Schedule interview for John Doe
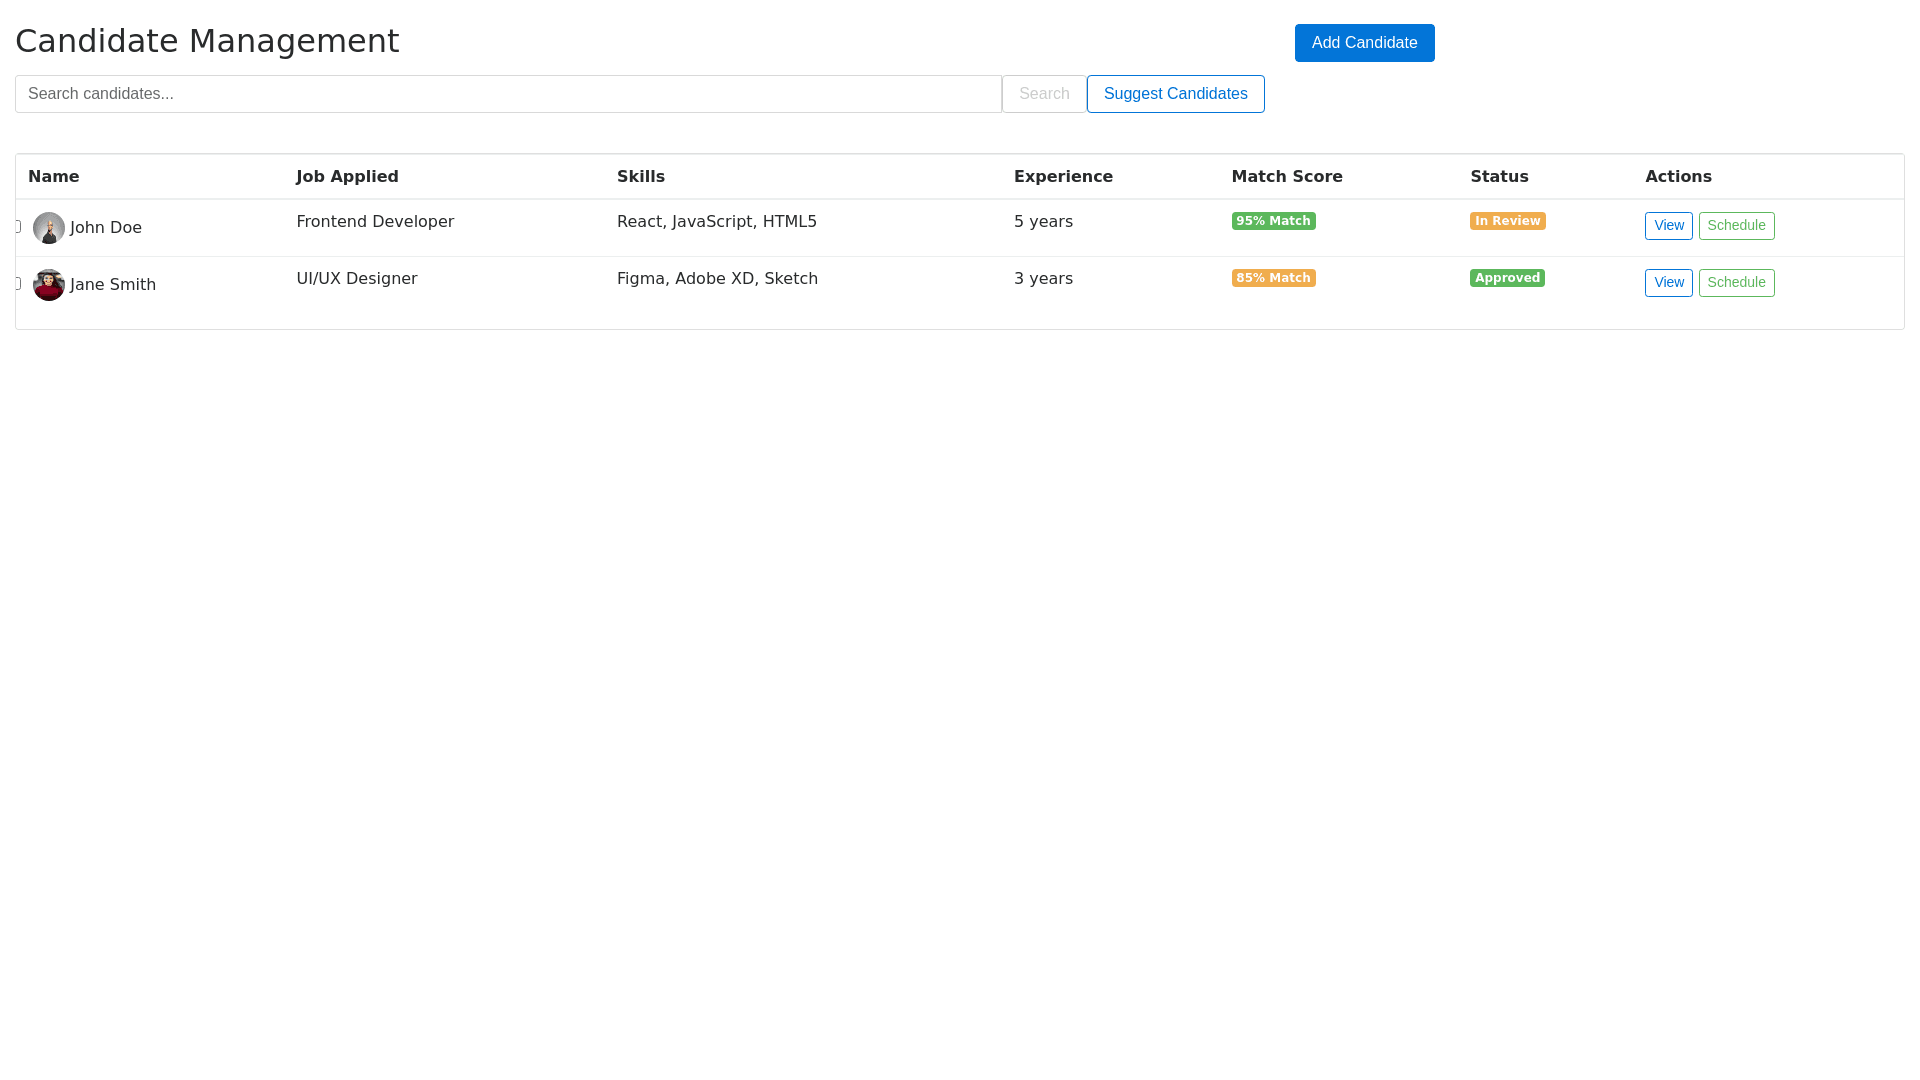 tap(1736, 226)
